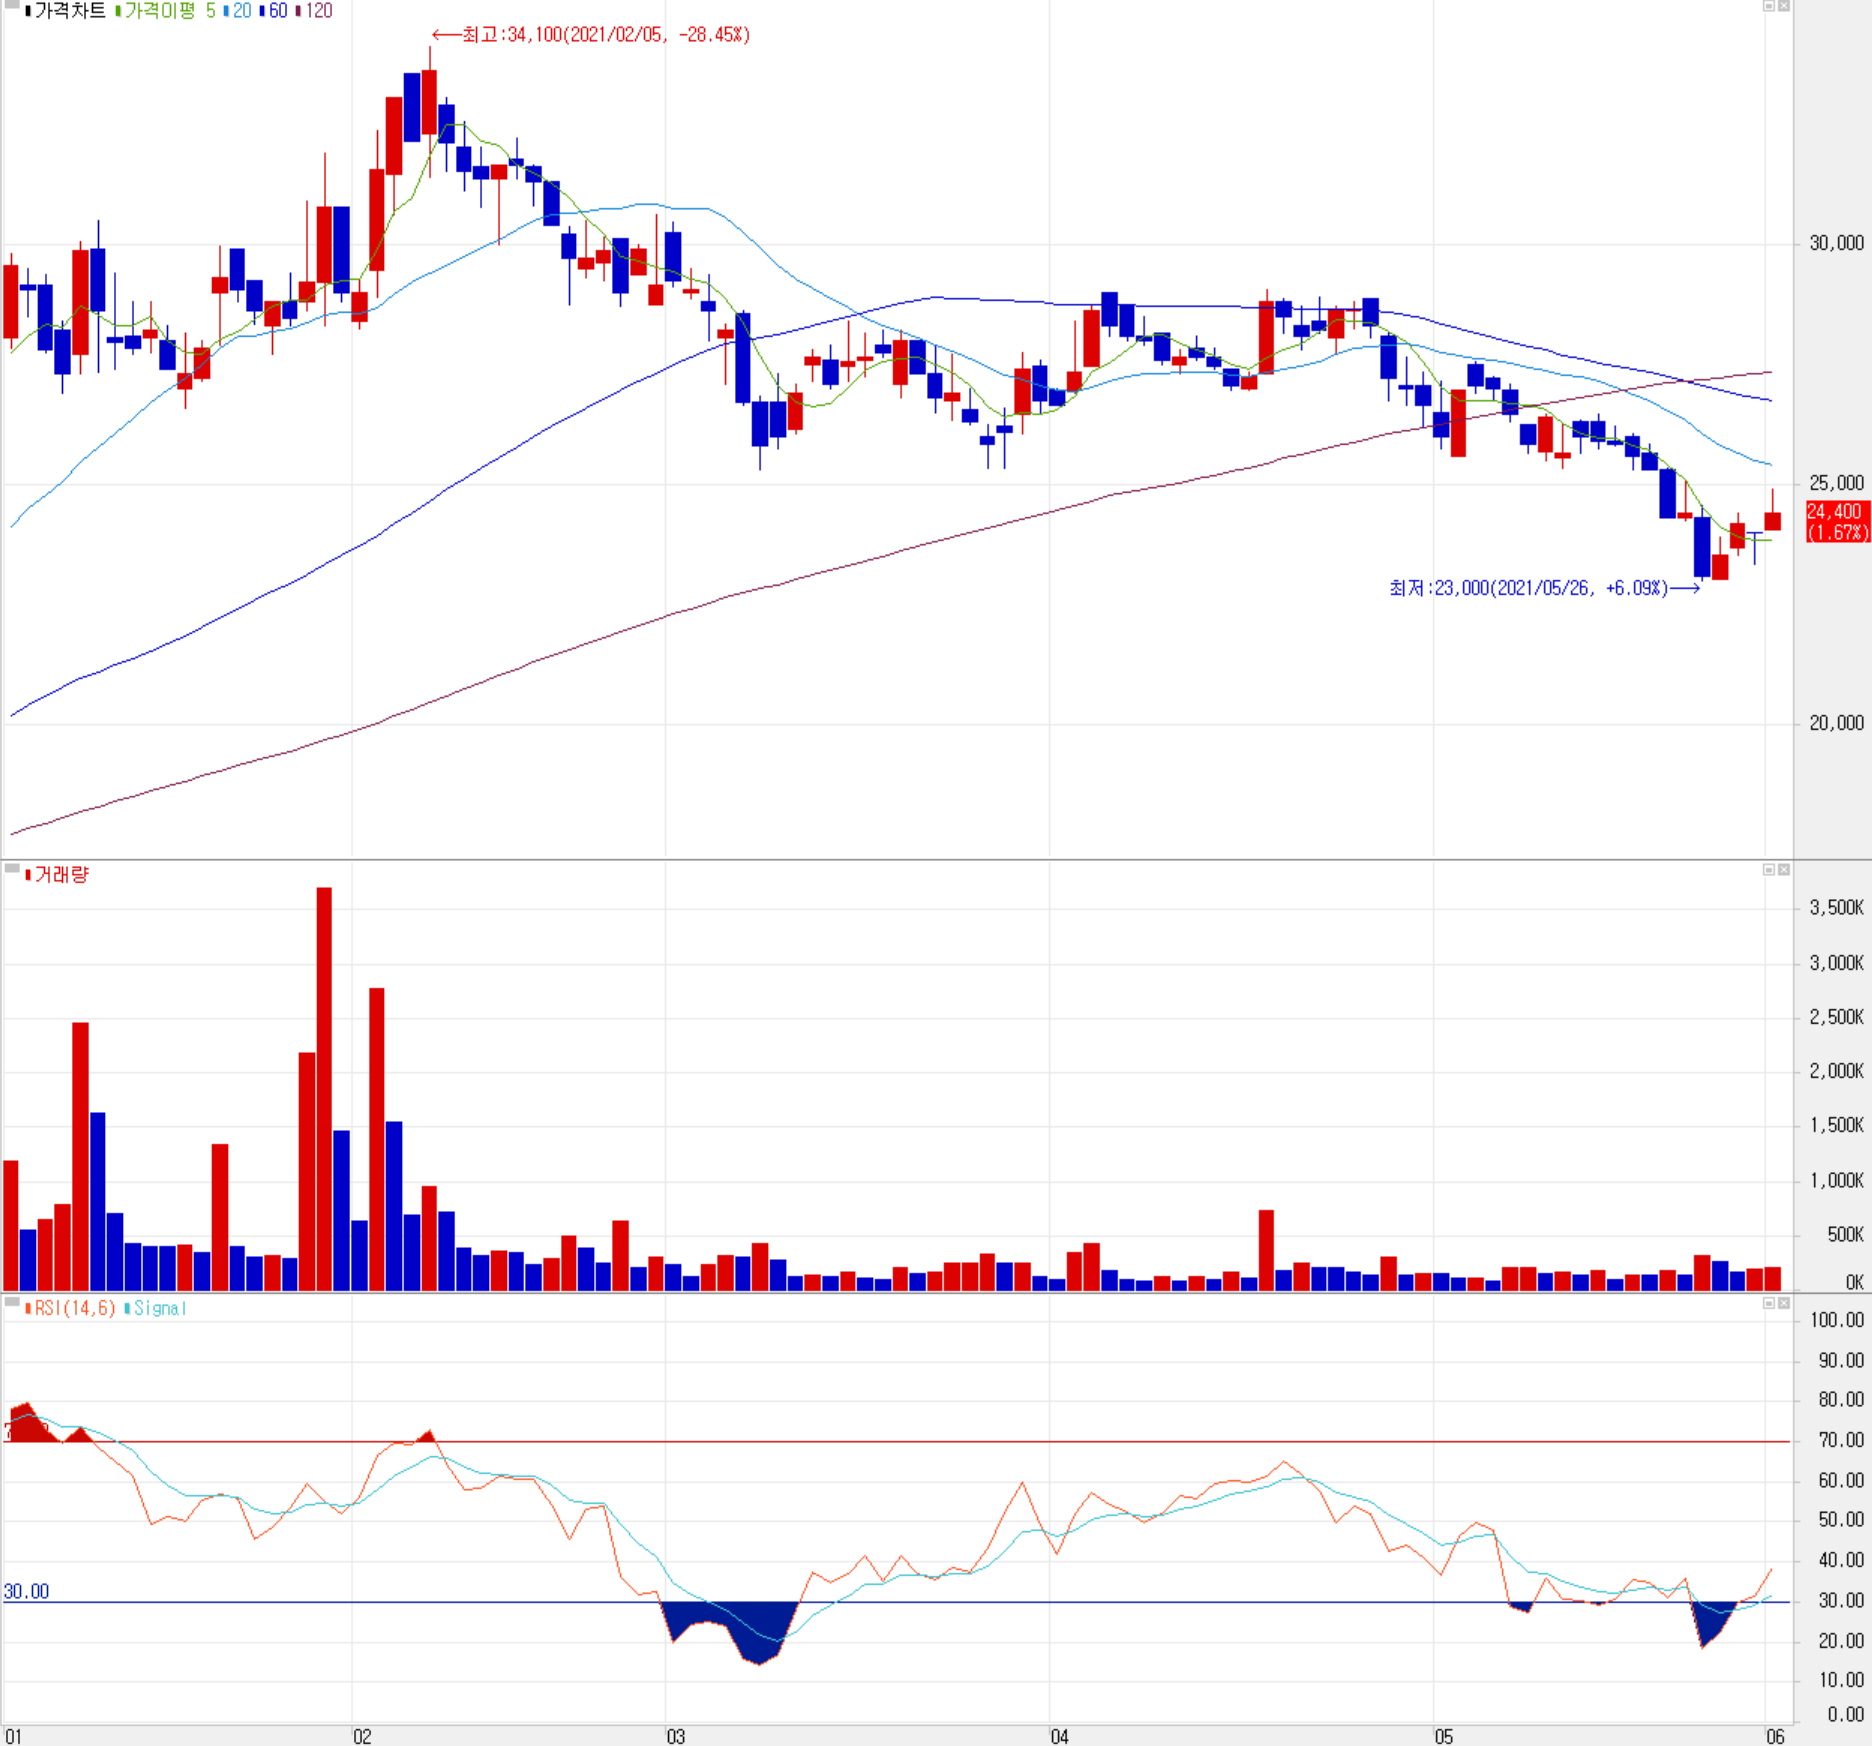Viewport: 1872px width, 1746px height.
Task: Click the 최고:34,100 high price annotation
Action: [x=591, y=35]
